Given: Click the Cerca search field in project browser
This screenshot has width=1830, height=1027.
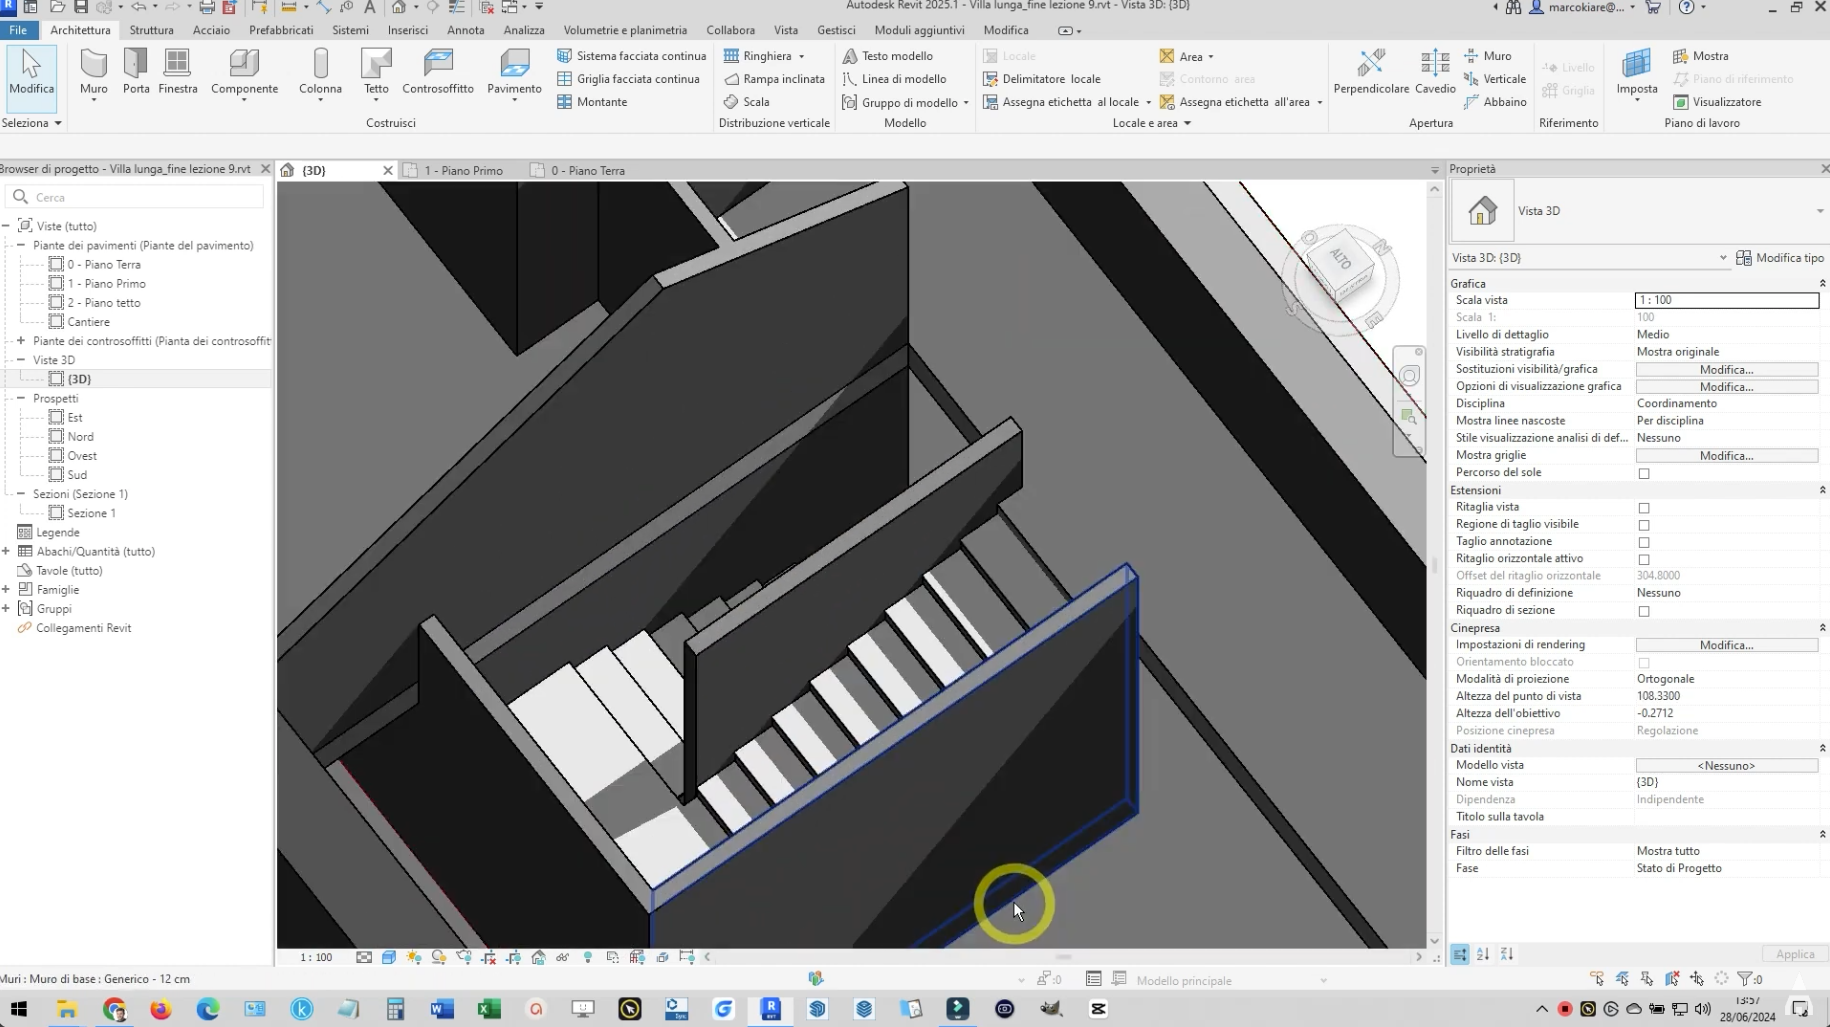Looking at the screenshot, I should click(x=140, y=197).
